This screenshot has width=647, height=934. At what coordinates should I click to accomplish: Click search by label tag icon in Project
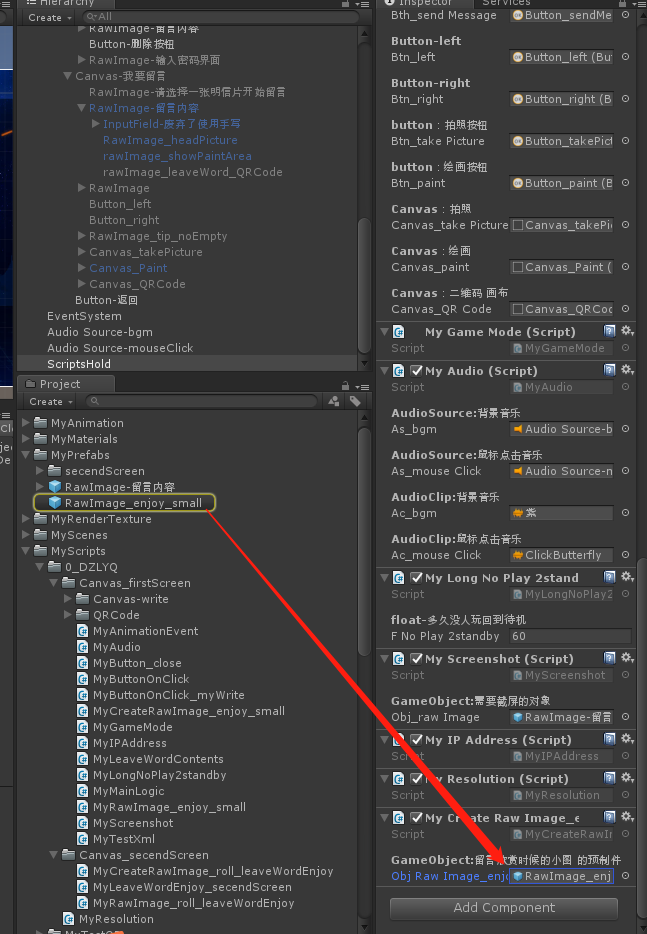pos(355,401)
